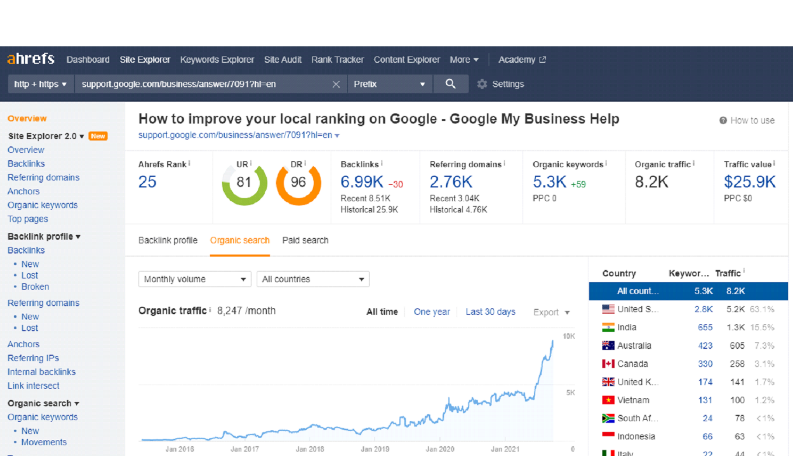This screenshot has width=793, height=456.
Task: Click the India flag icon
Action: (608, 327)
